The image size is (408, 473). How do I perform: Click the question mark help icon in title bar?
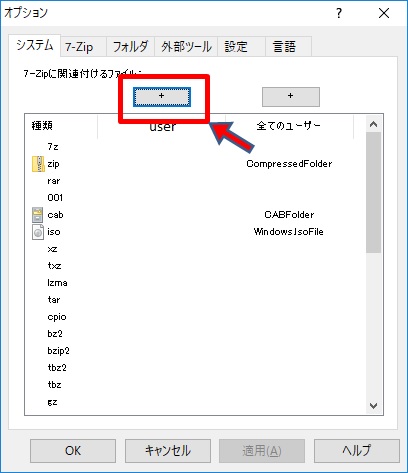339,13
